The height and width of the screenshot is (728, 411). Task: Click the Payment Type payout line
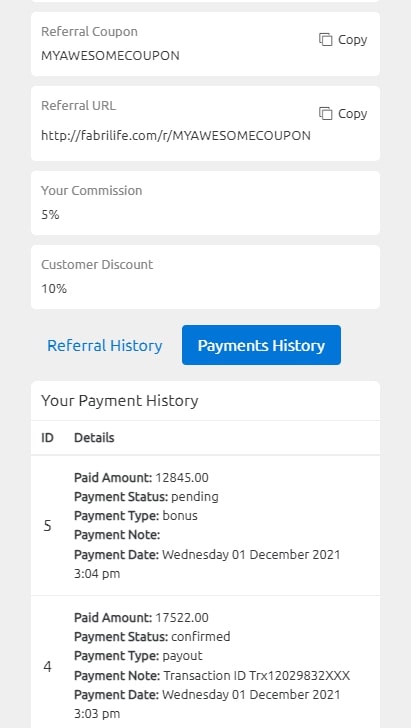(x=138, y=656)
